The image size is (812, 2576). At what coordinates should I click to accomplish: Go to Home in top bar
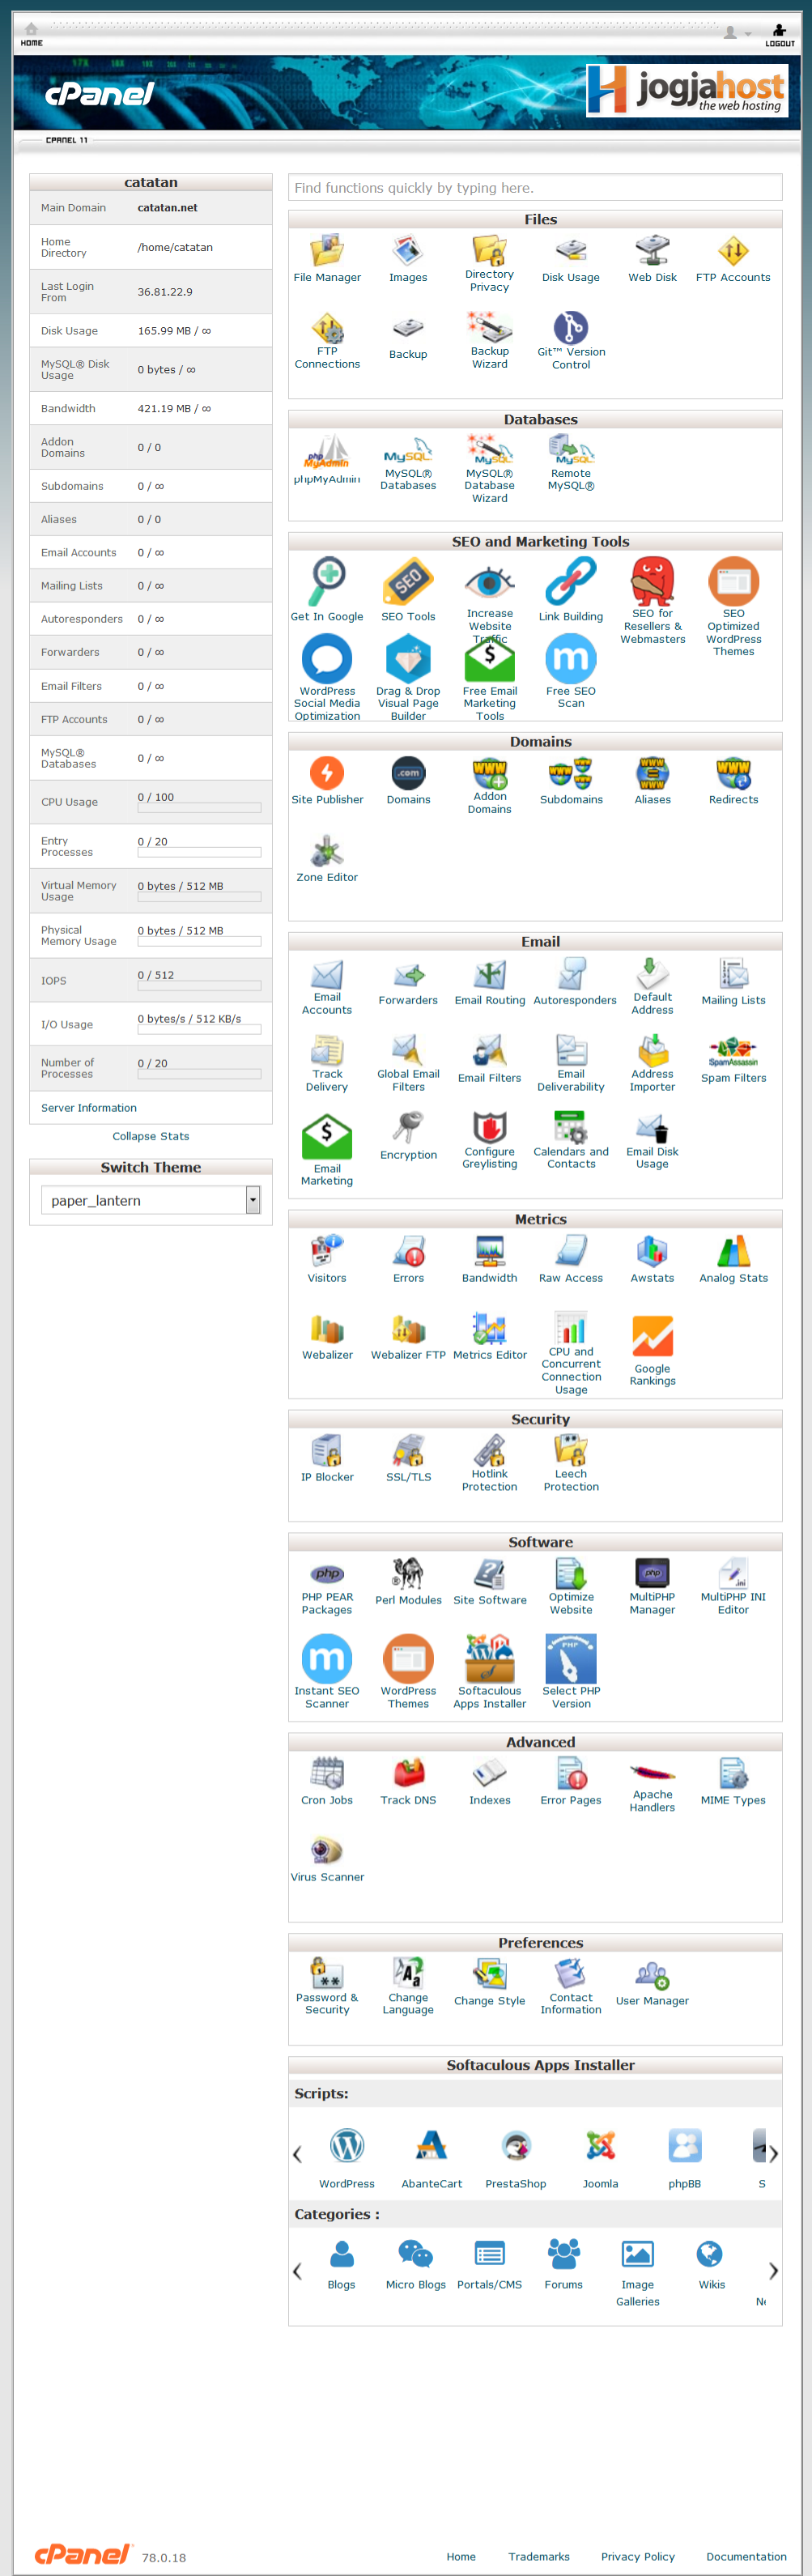pos(31,35)
